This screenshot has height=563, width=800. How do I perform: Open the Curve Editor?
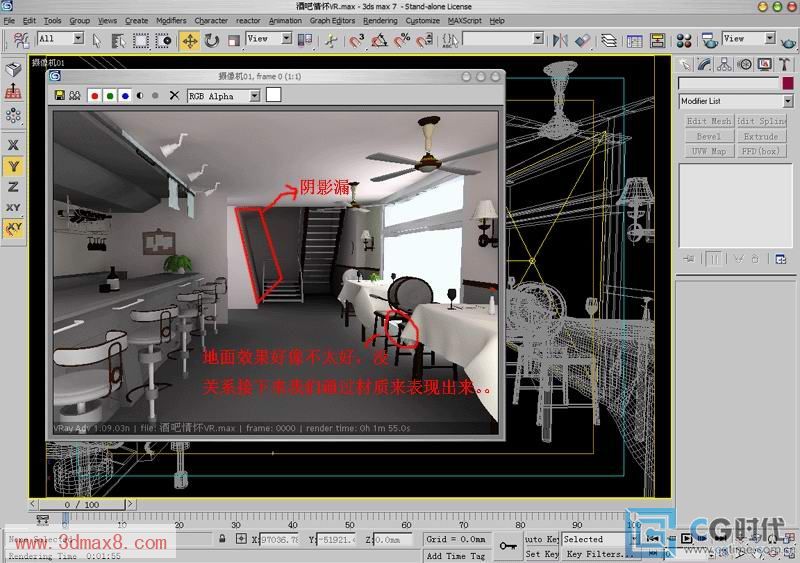point(634,41)
